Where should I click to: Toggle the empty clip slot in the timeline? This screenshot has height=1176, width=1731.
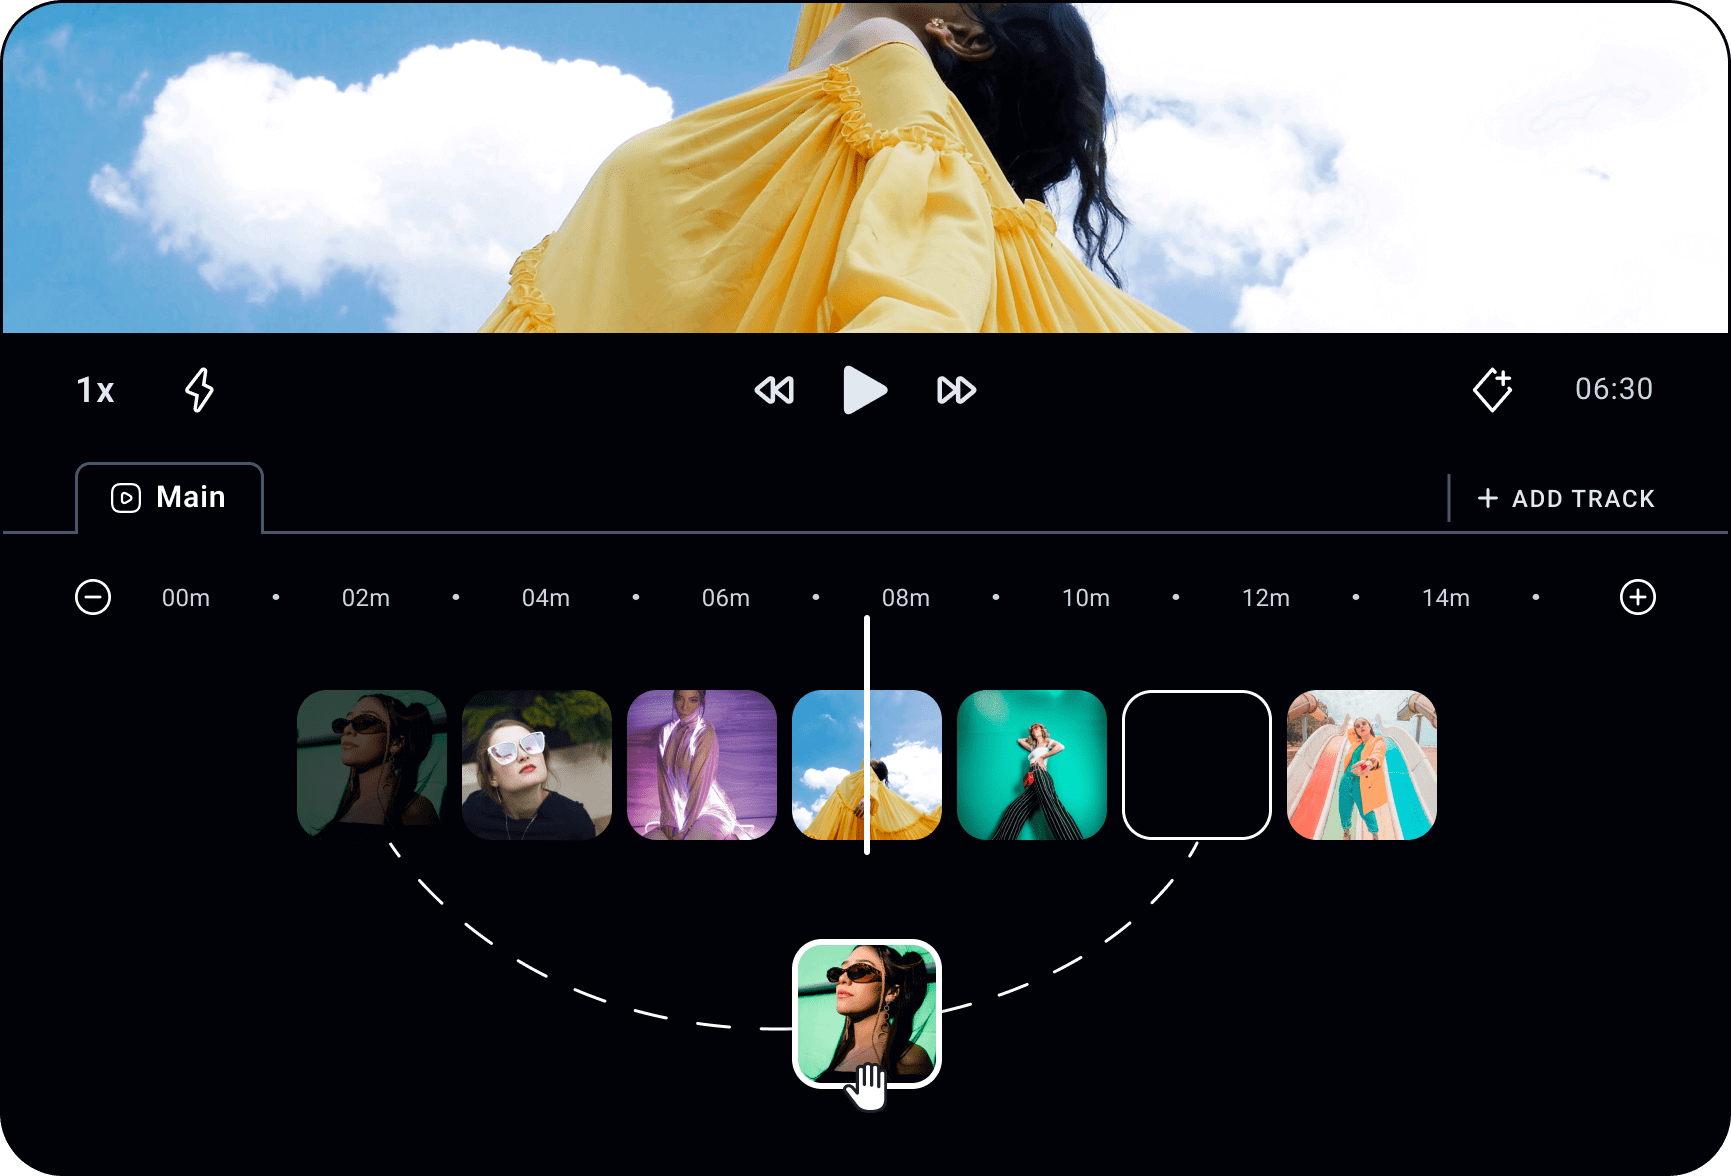tap(1197, 765)
